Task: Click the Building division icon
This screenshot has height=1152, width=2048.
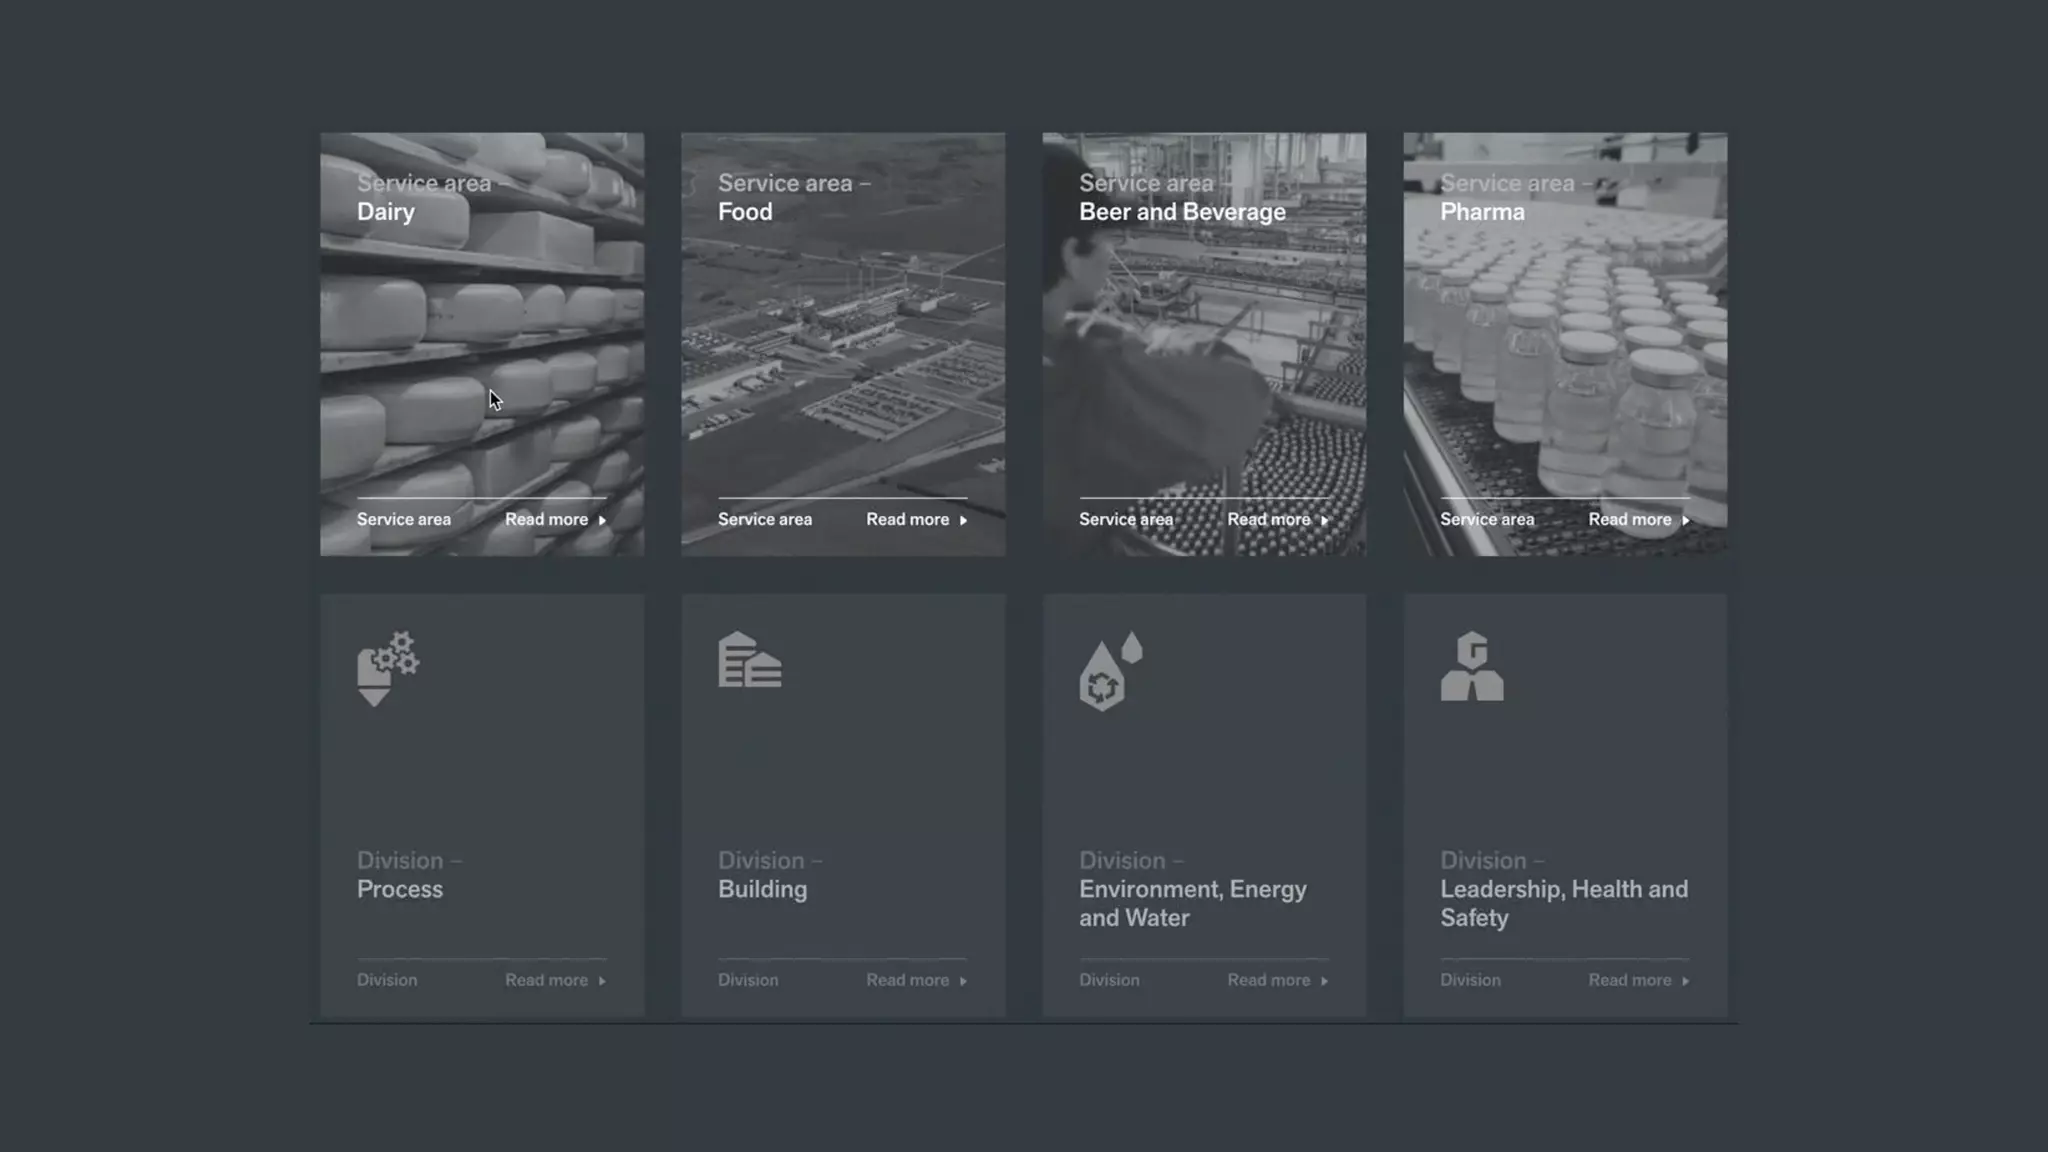Action: (749, 660)
